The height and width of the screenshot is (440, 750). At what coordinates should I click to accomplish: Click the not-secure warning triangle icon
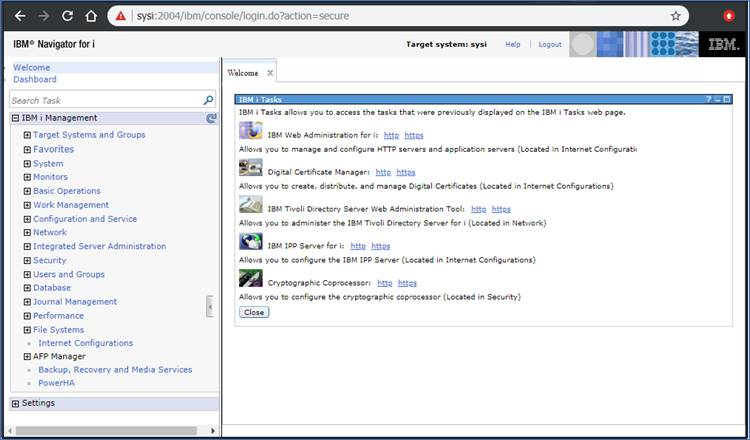click(121, 16)
